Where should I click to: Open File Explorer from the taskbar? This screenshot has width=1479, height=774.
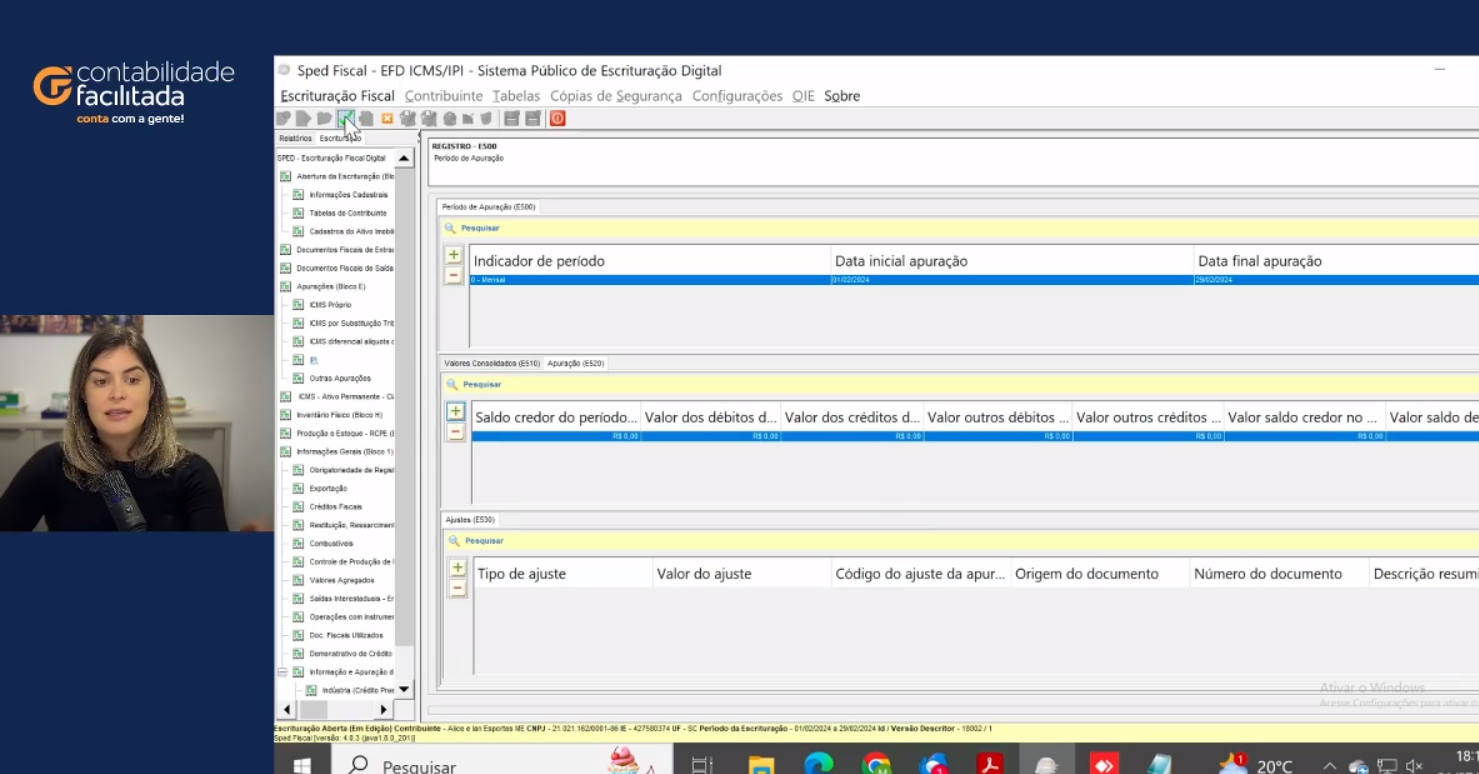(761, 765)
